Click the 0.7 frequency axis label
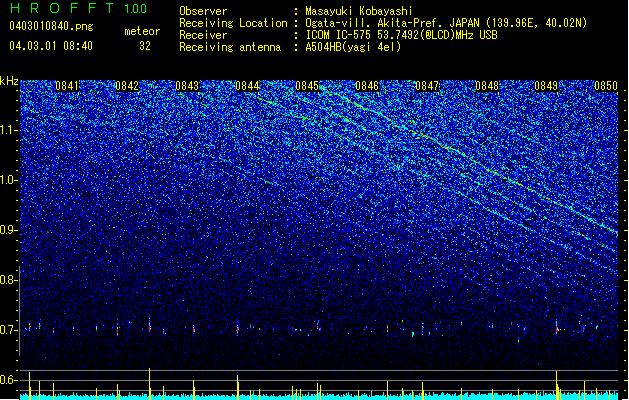 8,330
